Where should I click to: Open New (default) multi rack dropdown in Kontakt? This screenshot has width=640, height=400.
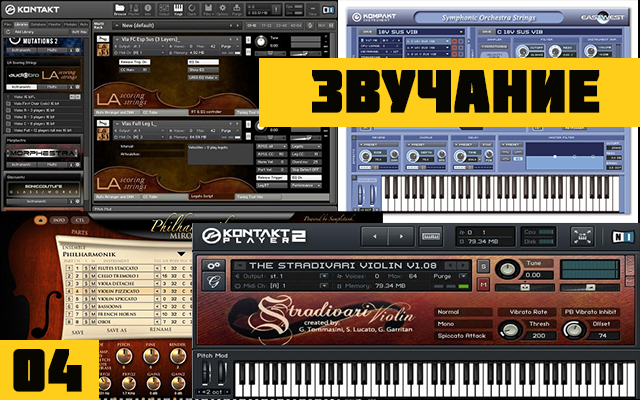116,25
